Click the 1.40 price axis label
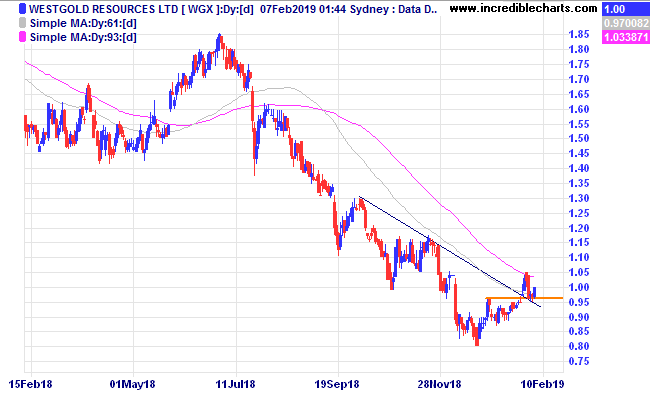651x395 pixels. 578,168
